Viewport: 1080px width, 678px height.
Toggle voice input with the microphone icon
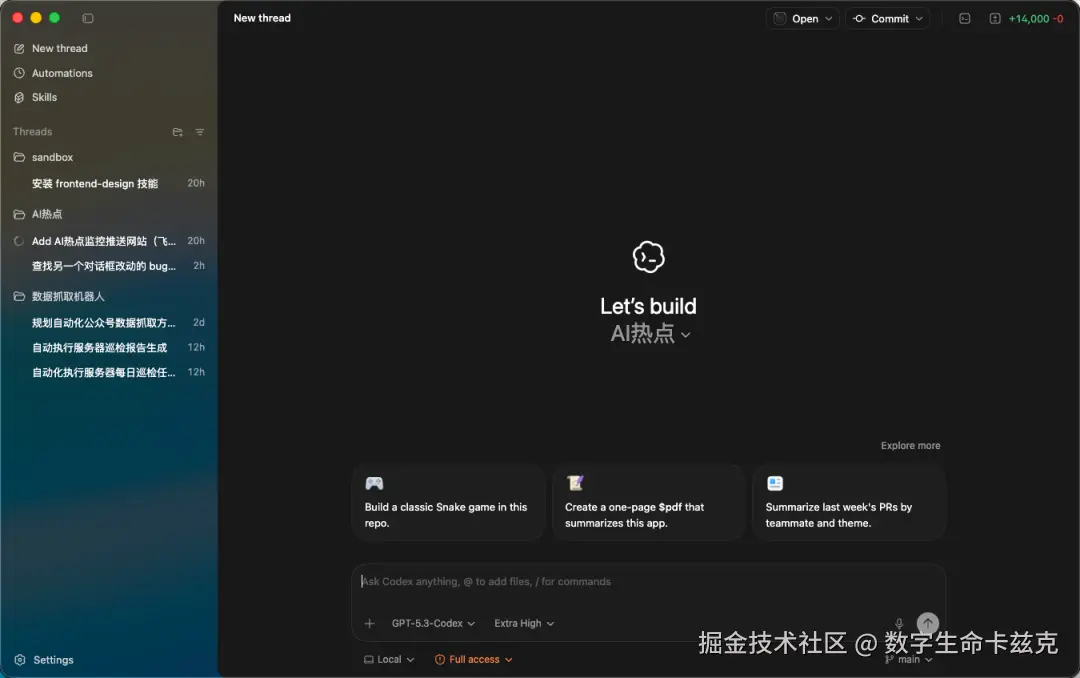(898, 623)
